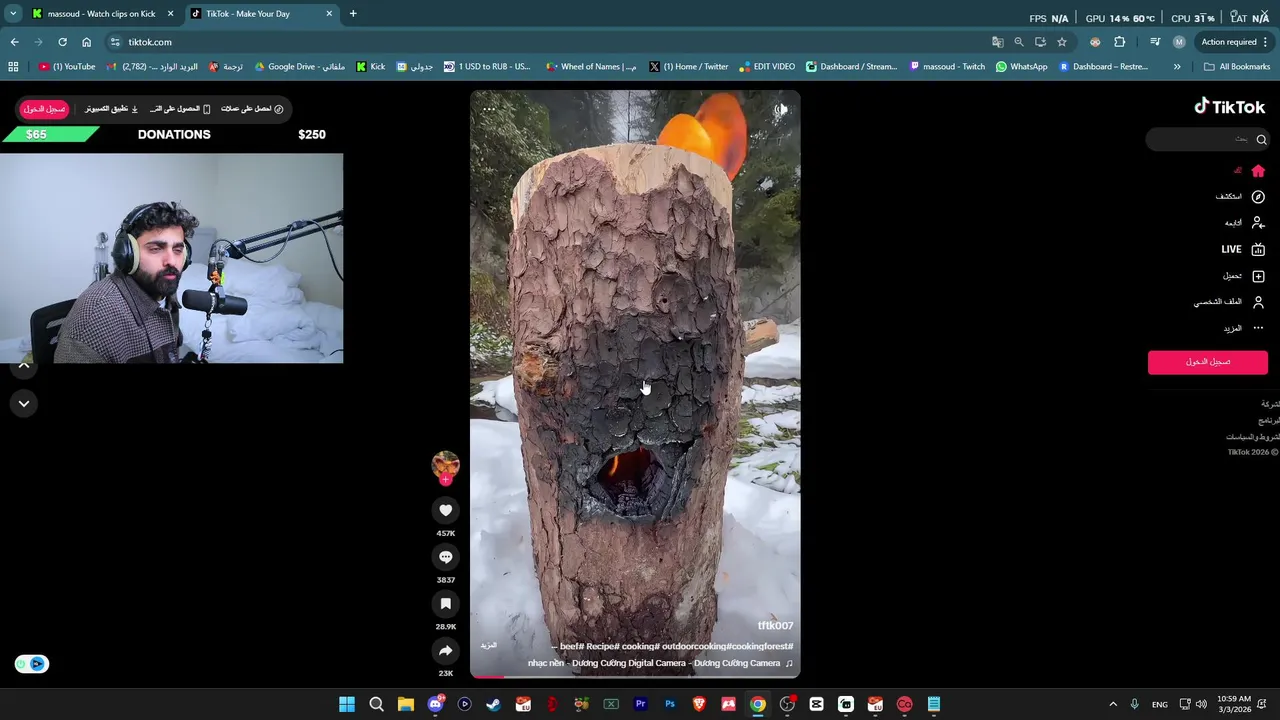Follow the creator via avatar plus

pos(446,480)
